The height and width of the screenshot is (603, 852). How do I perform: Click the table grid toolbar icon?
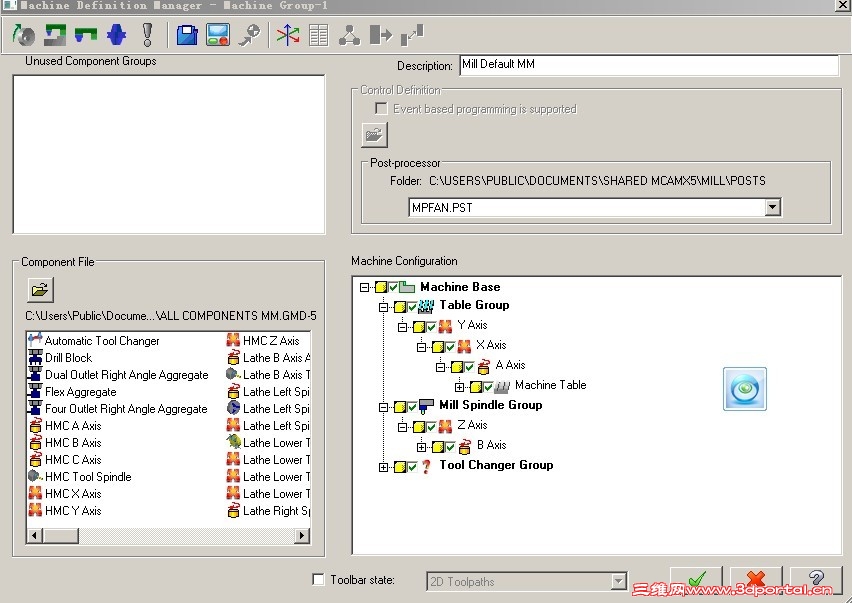tap(318, 35)
